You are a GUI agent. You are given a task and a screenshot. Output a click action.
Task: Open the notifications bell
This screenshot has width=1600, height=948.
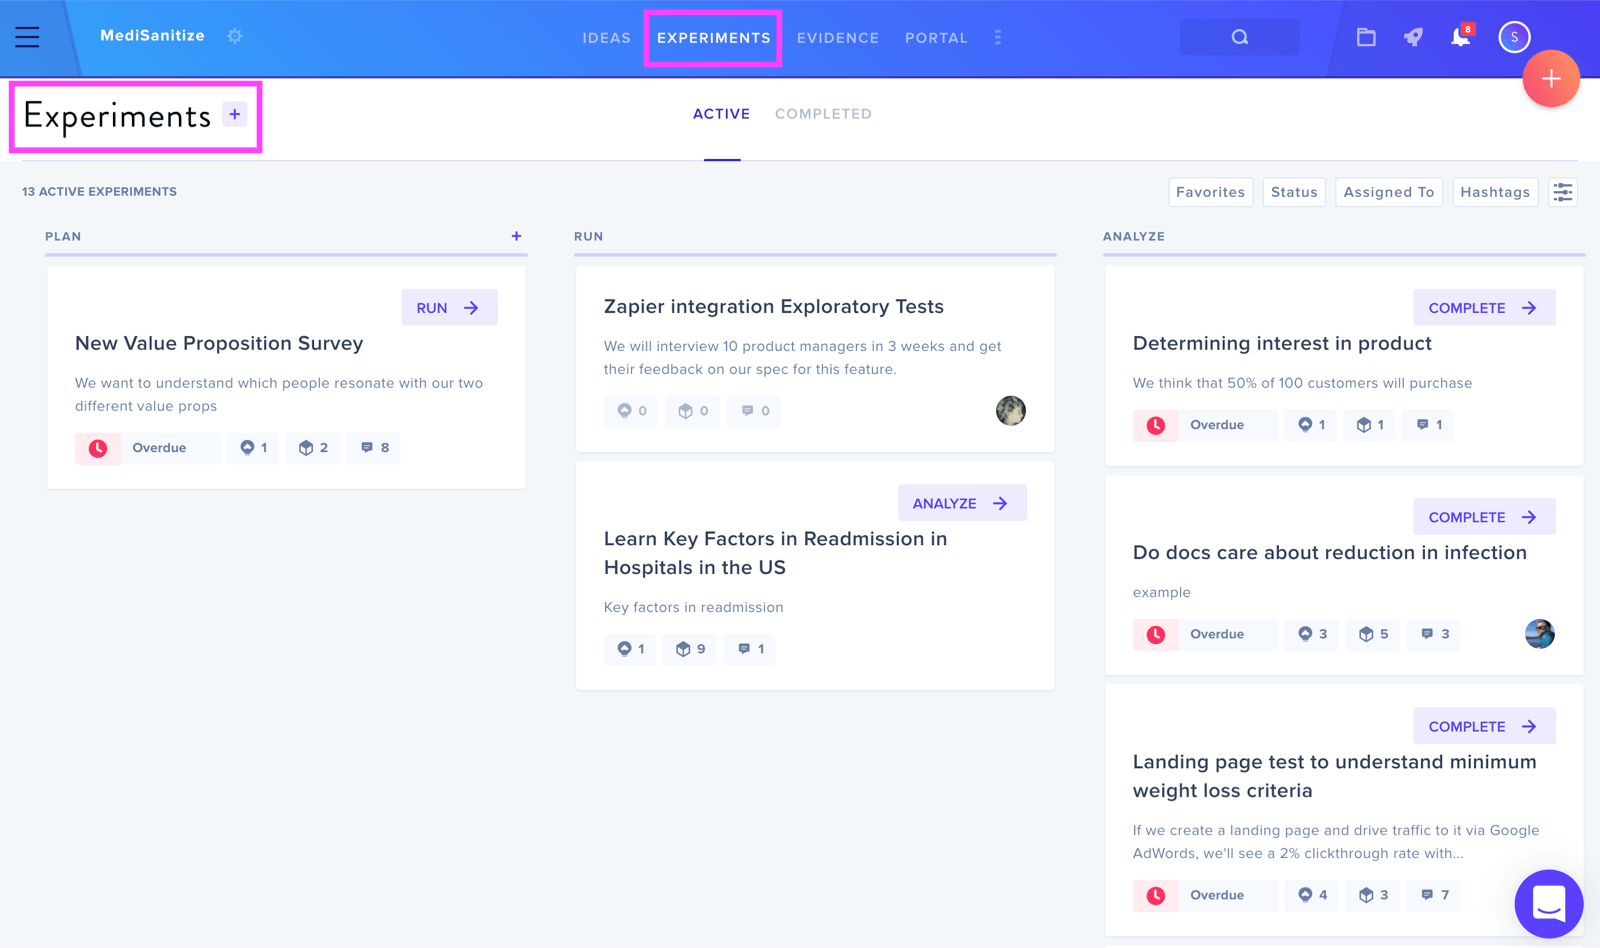[1461, 37]
